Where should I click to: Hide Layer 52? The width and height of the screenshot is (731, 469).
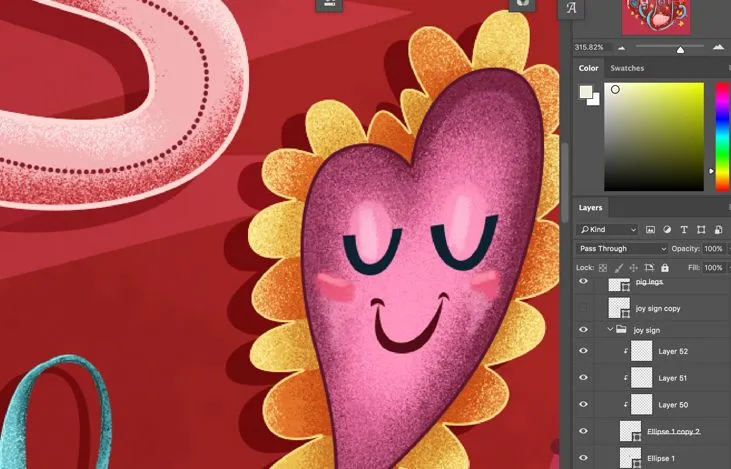click(583, 351)
